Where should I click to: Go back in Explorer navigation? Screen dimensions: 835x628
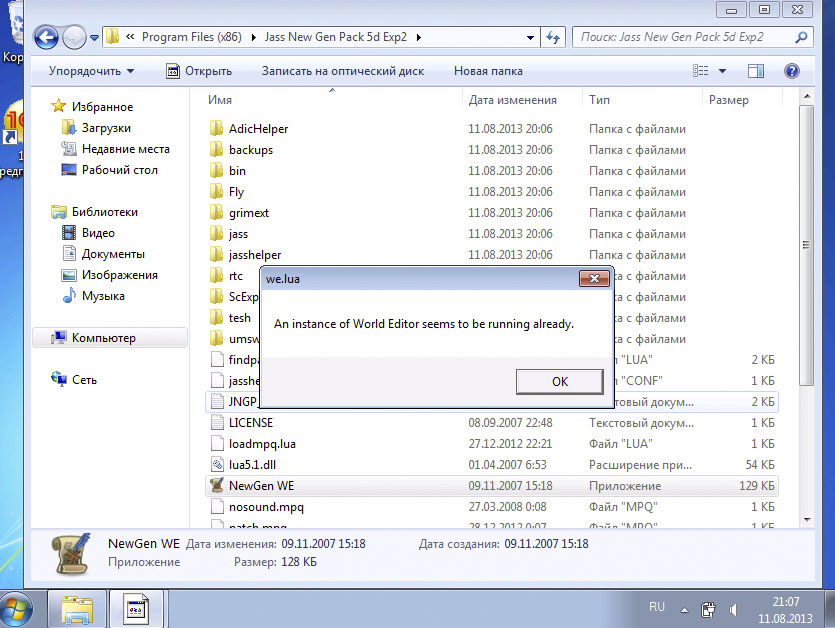(x=46, y=37)
